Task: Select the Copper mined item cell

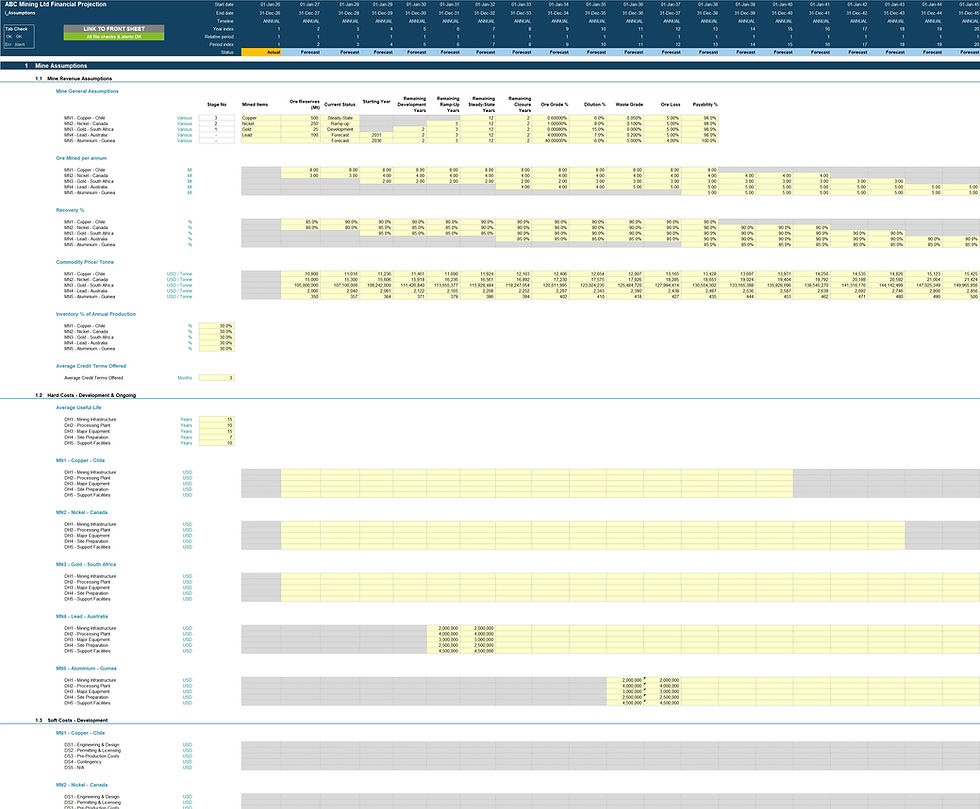Action: point(261,118)
